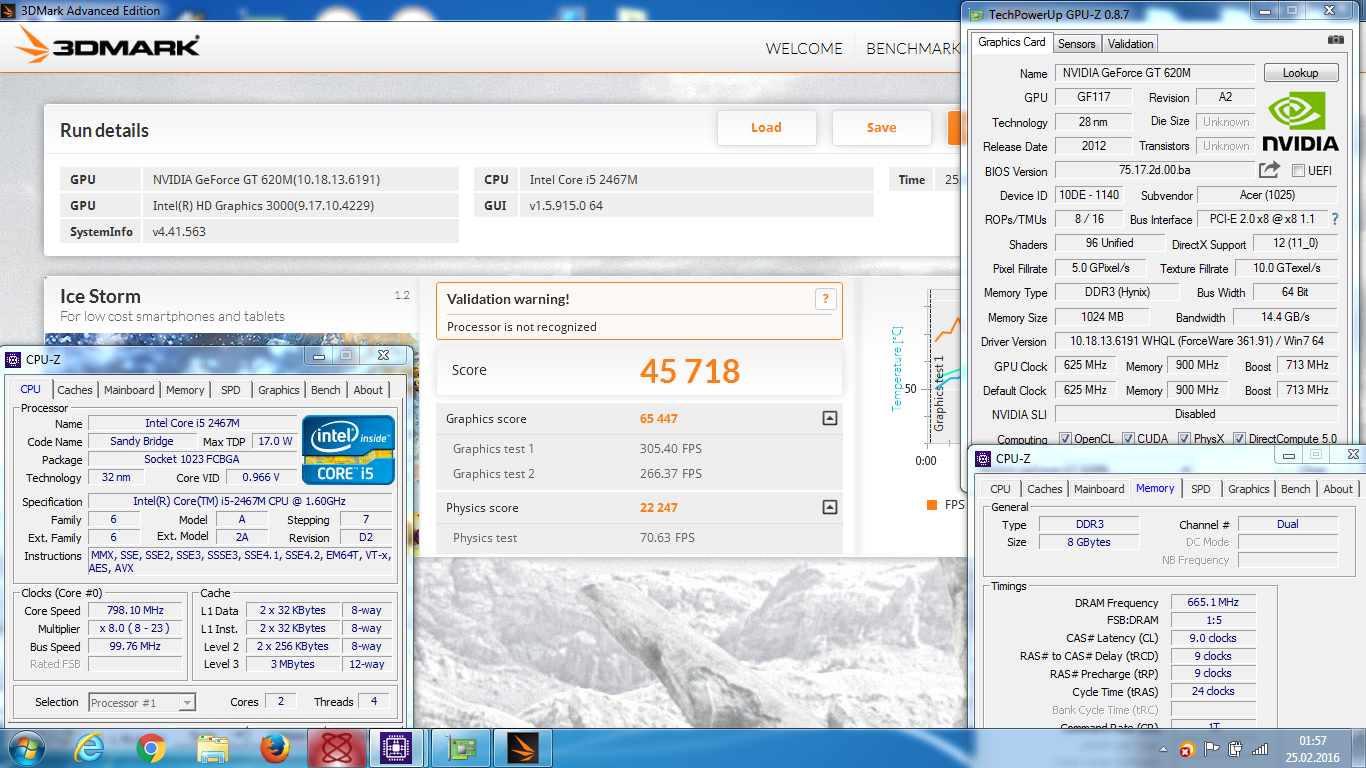Open SPD tab in right CPU-Z window
This screenshot has height=768, width=1366.
1201,489
